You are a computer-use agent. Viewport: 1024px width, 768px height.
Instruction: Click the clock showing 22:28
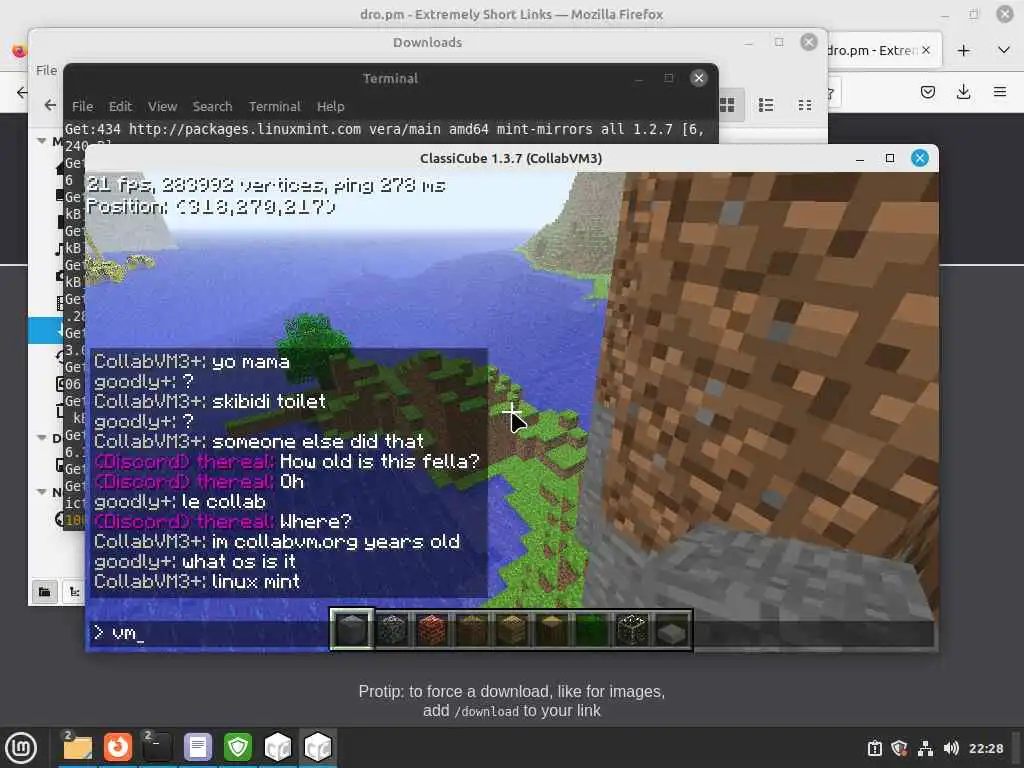coord(985,748)
